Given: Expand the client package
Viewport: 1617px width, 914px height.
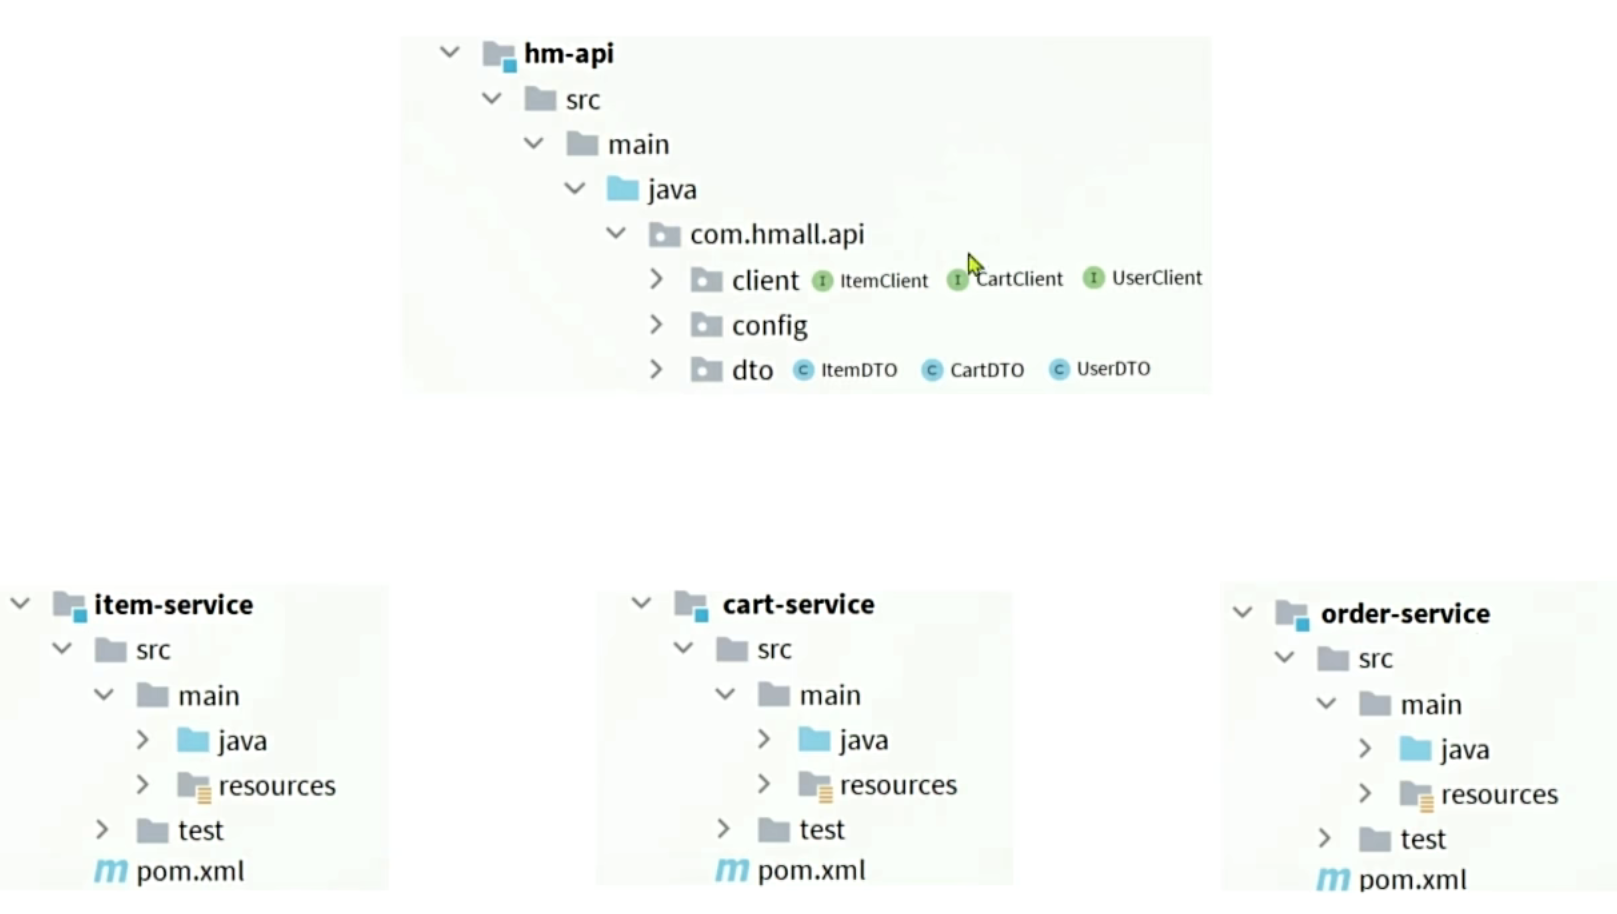Looking at the screenshot, I should (656, 280).
